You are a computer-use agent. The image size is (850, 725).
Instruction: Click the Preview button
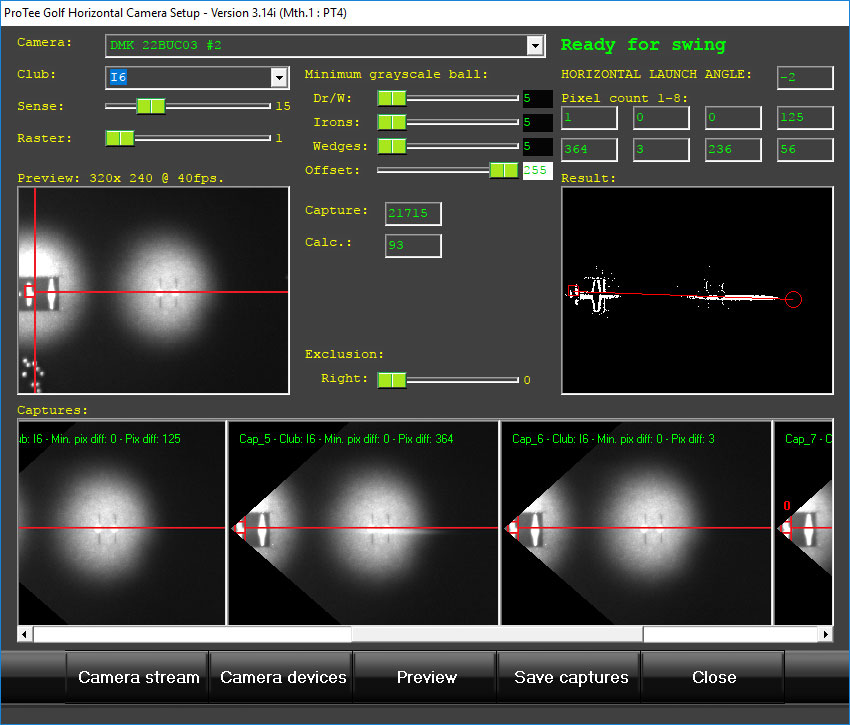click(x=426, y=677)
